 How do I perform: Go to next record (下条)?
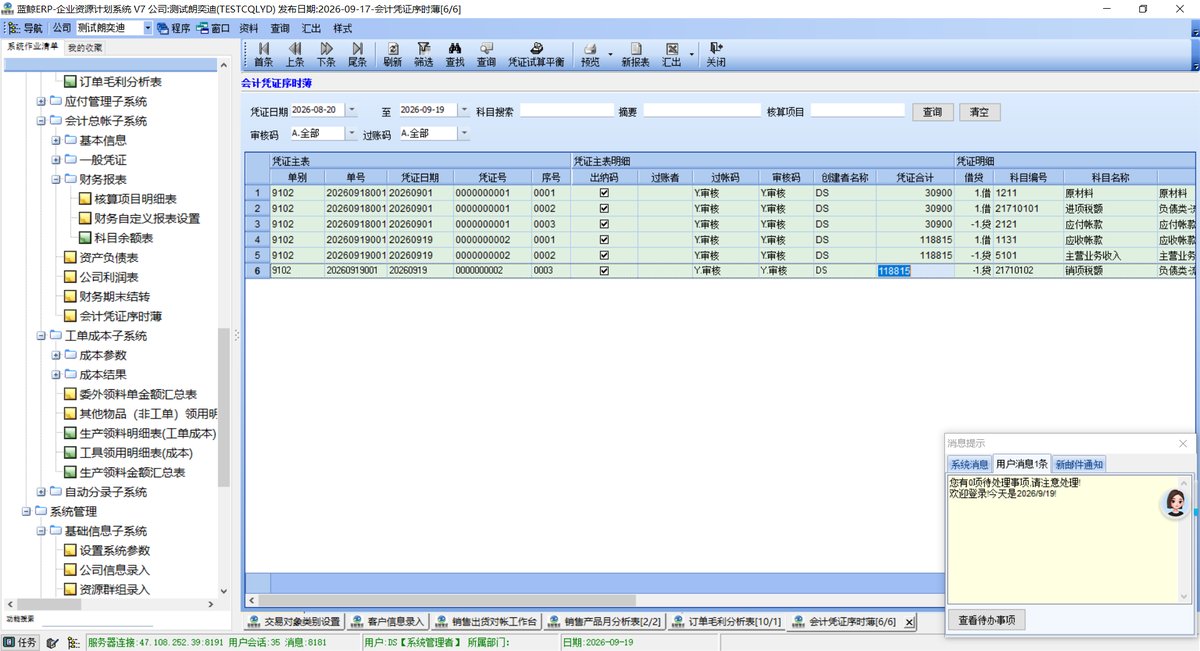(326, 54)
